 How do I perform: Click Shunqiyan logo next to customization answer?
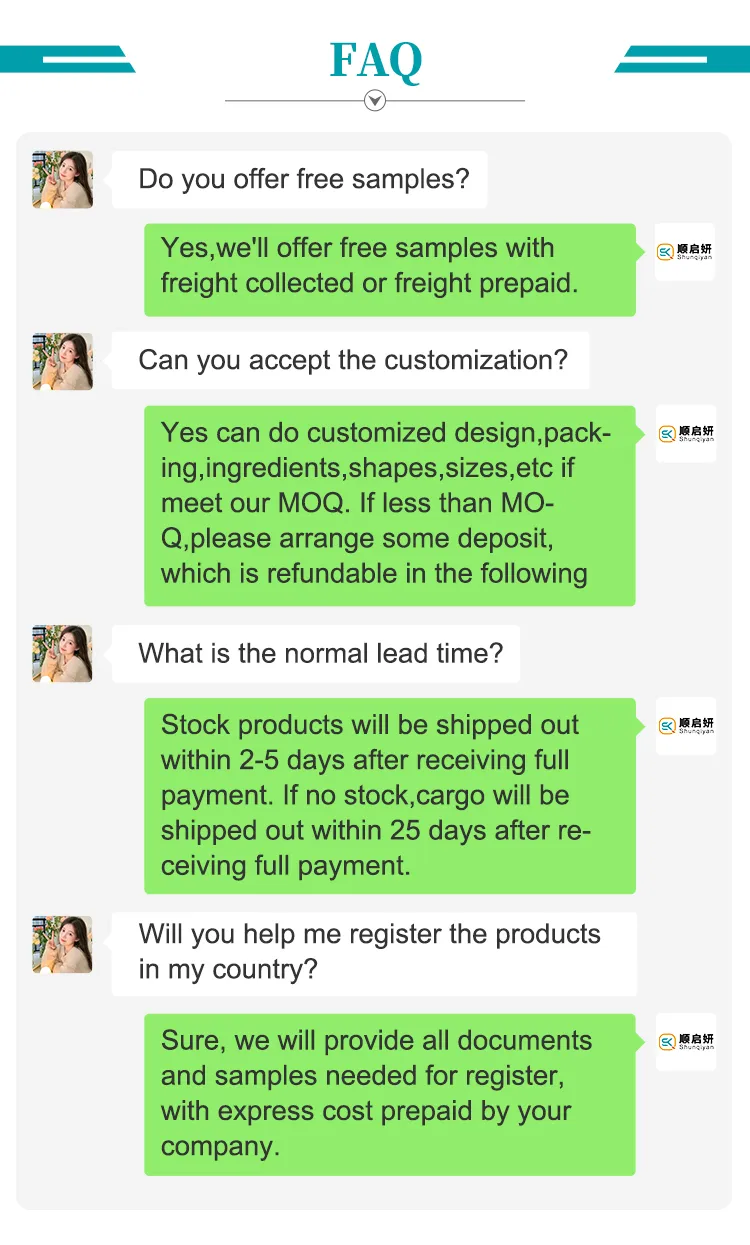[685, 434]
